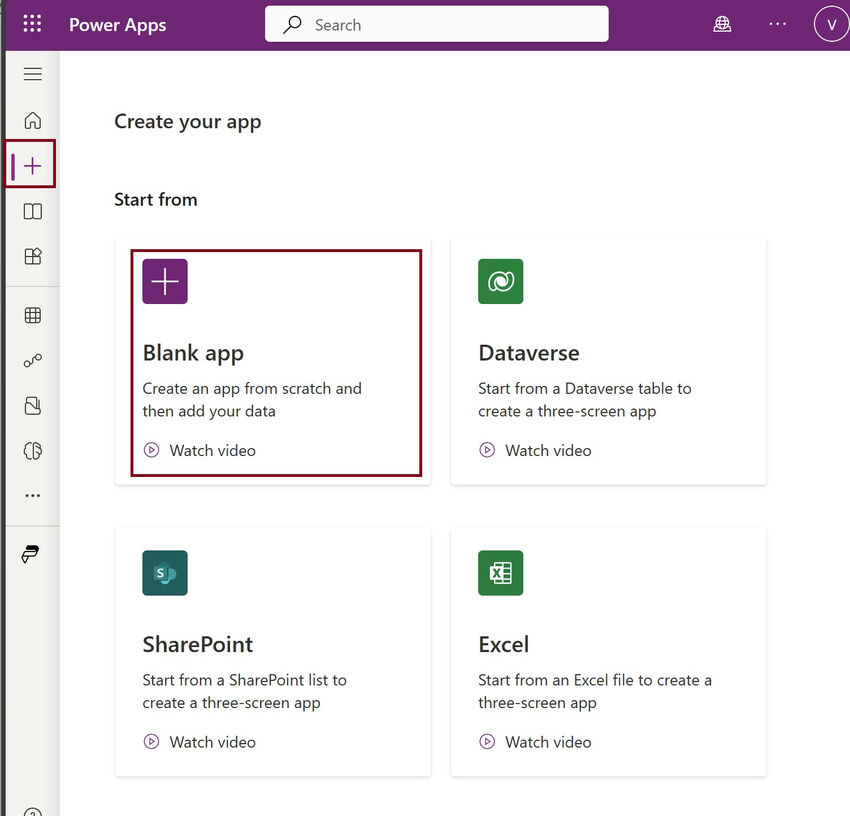Viewport: 850px width, 816px height.
Task: Click the Power Platform icon at sidebar bottom
Action: point(31,553)
